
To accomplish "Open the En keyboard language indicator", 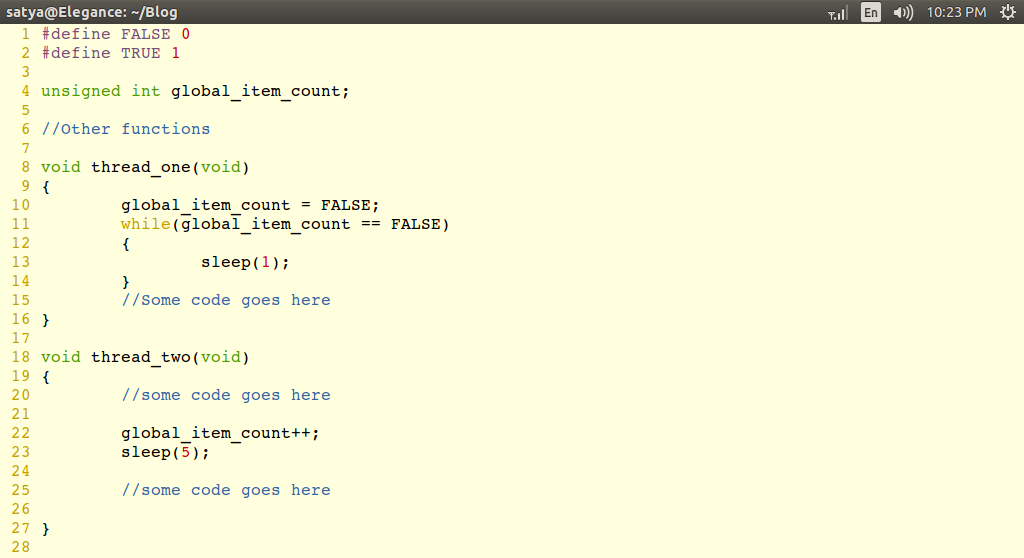I will pos(871,12).
